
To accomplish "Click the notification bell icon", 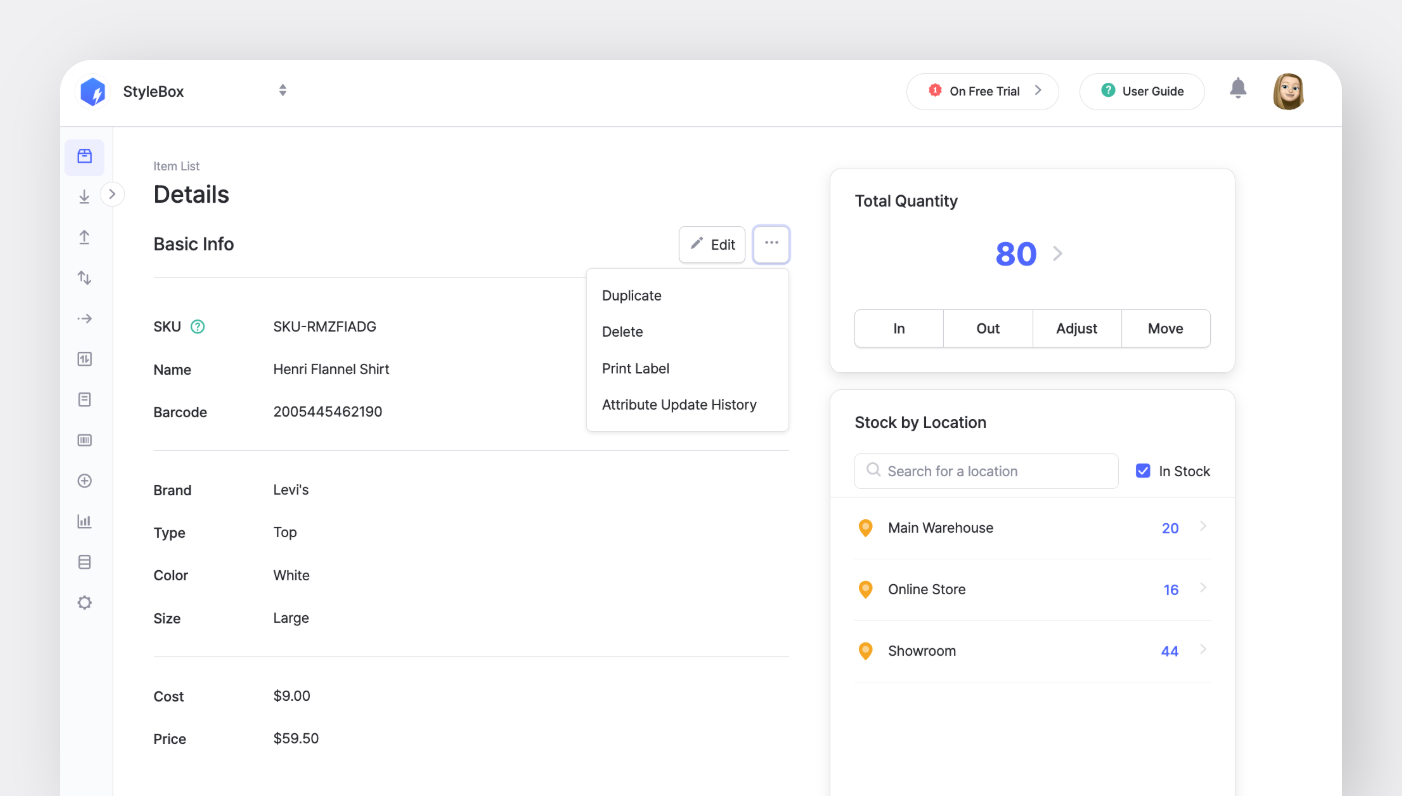I will click(x=1238, y=89).
